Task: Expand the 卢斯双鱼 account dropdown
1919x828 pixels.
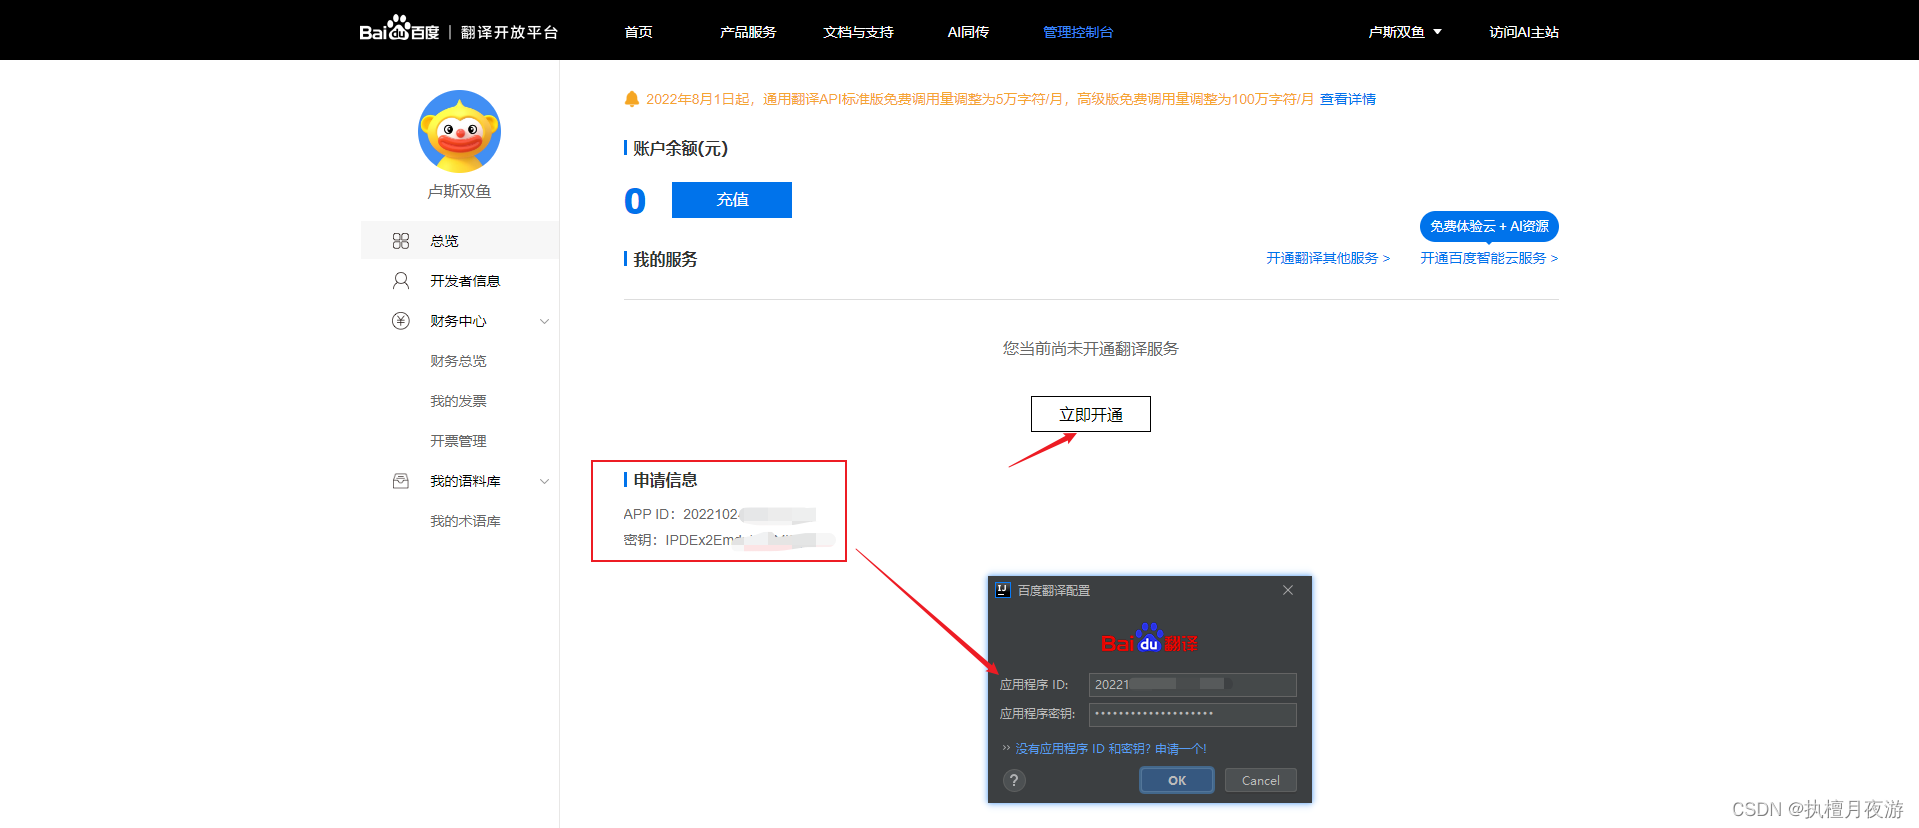Action: click(x=1405, y=32)
